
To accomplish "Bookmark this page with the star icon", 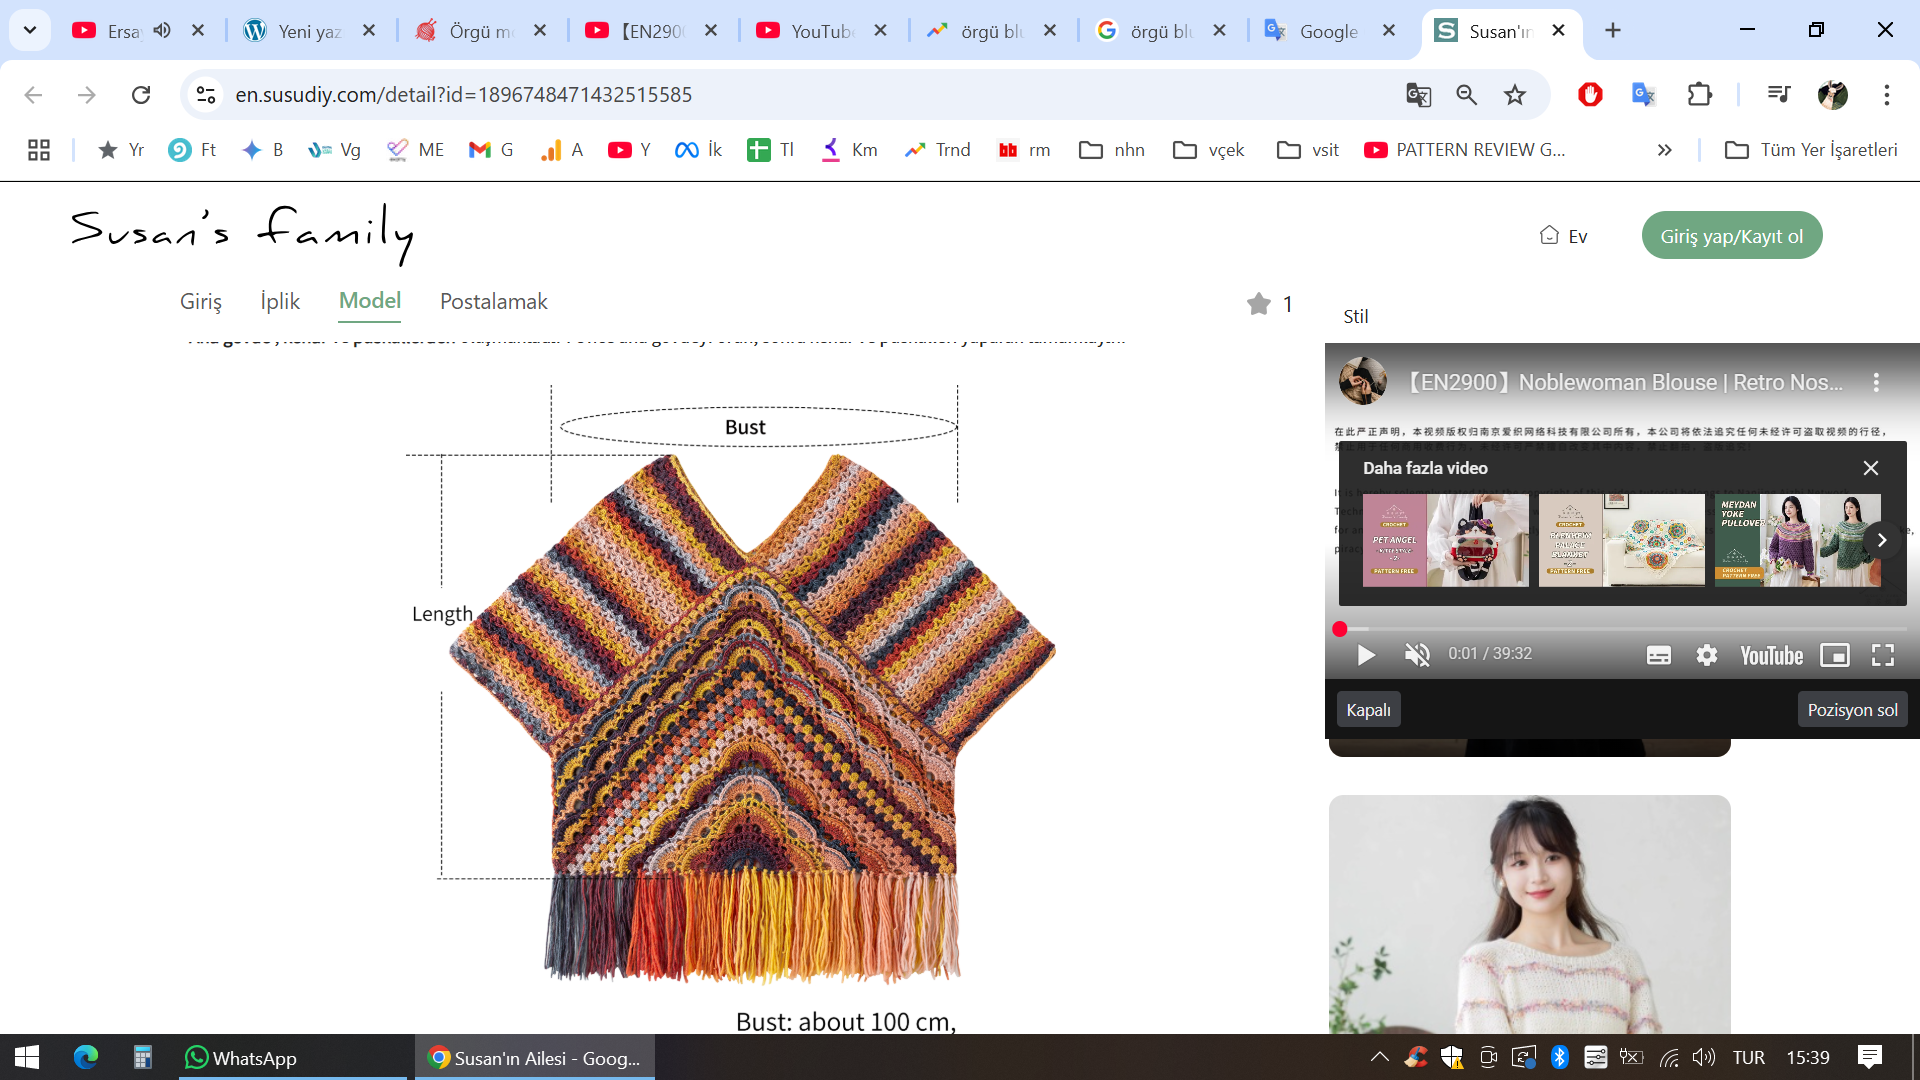I will coord(1515,95).
